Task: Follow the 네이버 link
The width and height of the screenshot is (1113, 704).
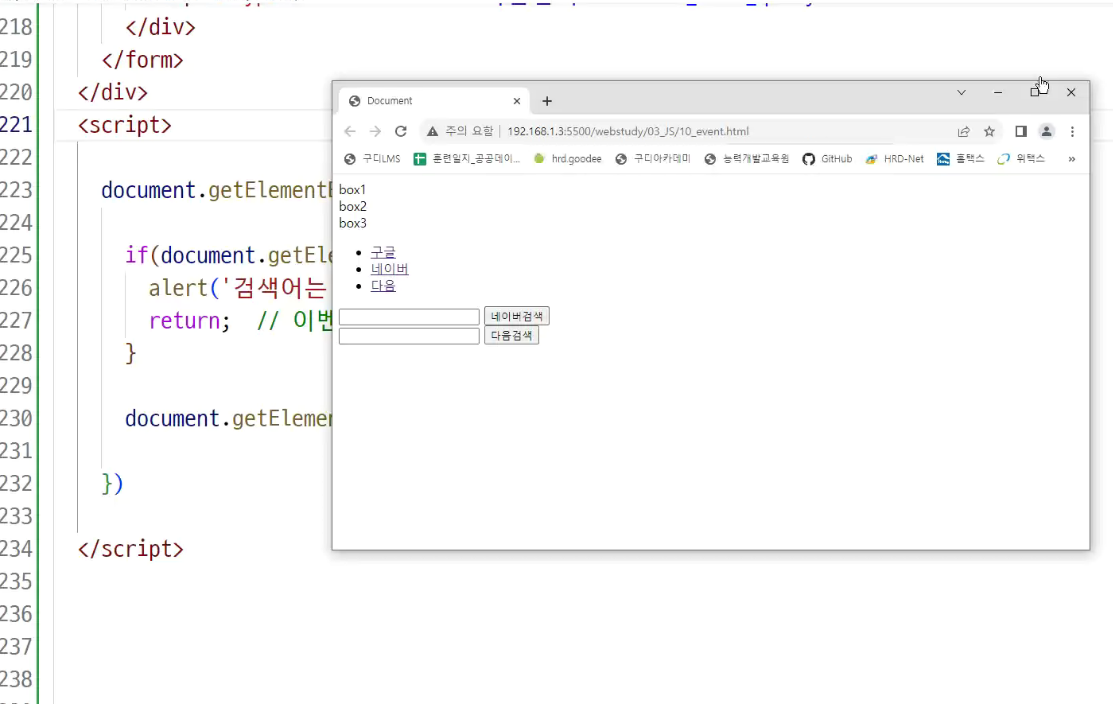Action: (389, 269)
